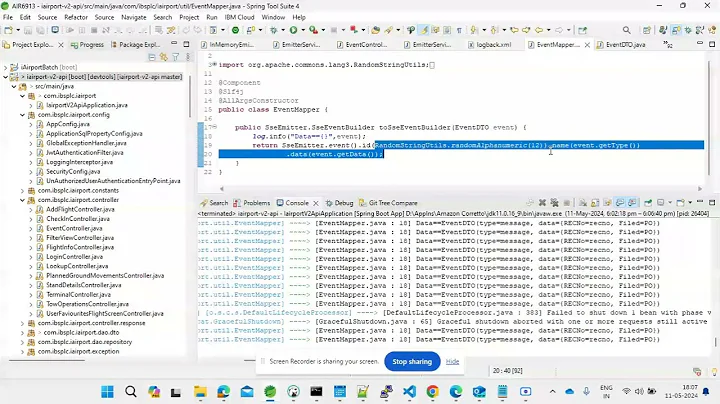Open the Display Selected Console dropdown

[669, 202]
